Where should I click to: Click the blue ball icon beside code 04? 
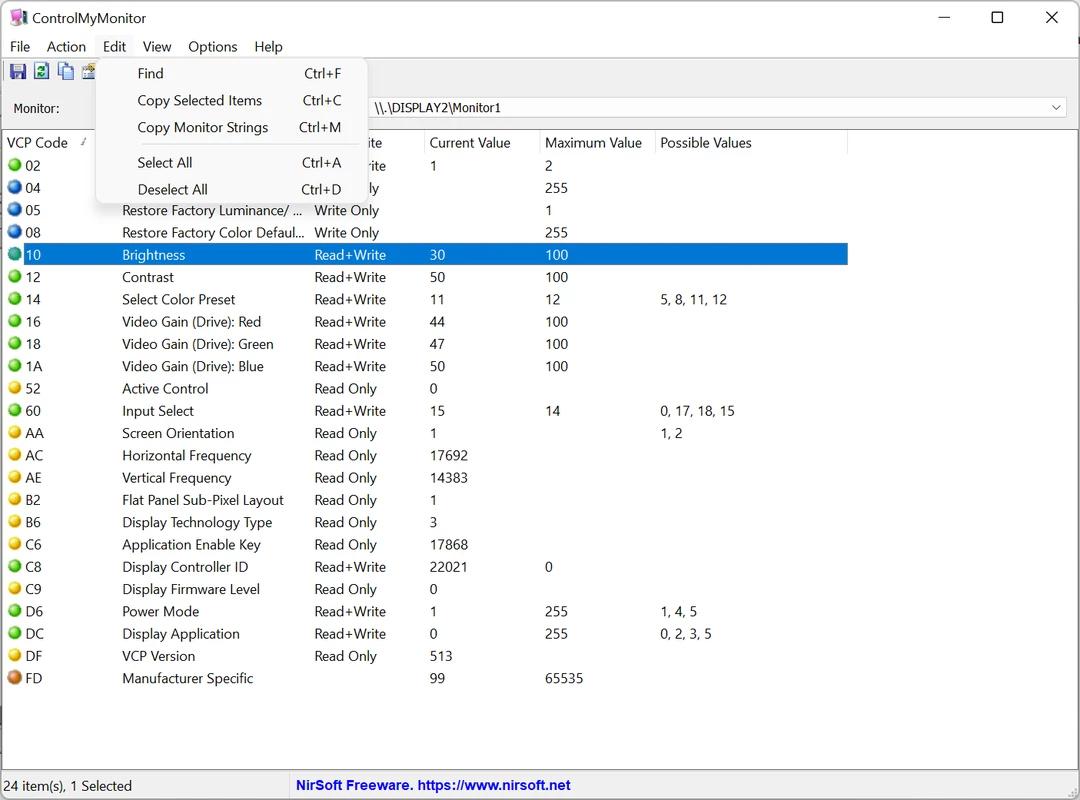(14, 187)
